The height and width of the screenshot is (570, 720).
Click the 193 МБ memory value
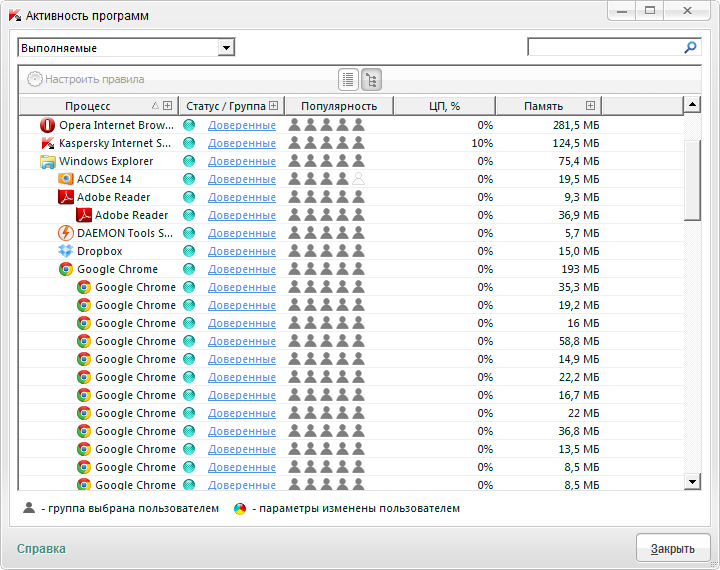click(580, 269)
